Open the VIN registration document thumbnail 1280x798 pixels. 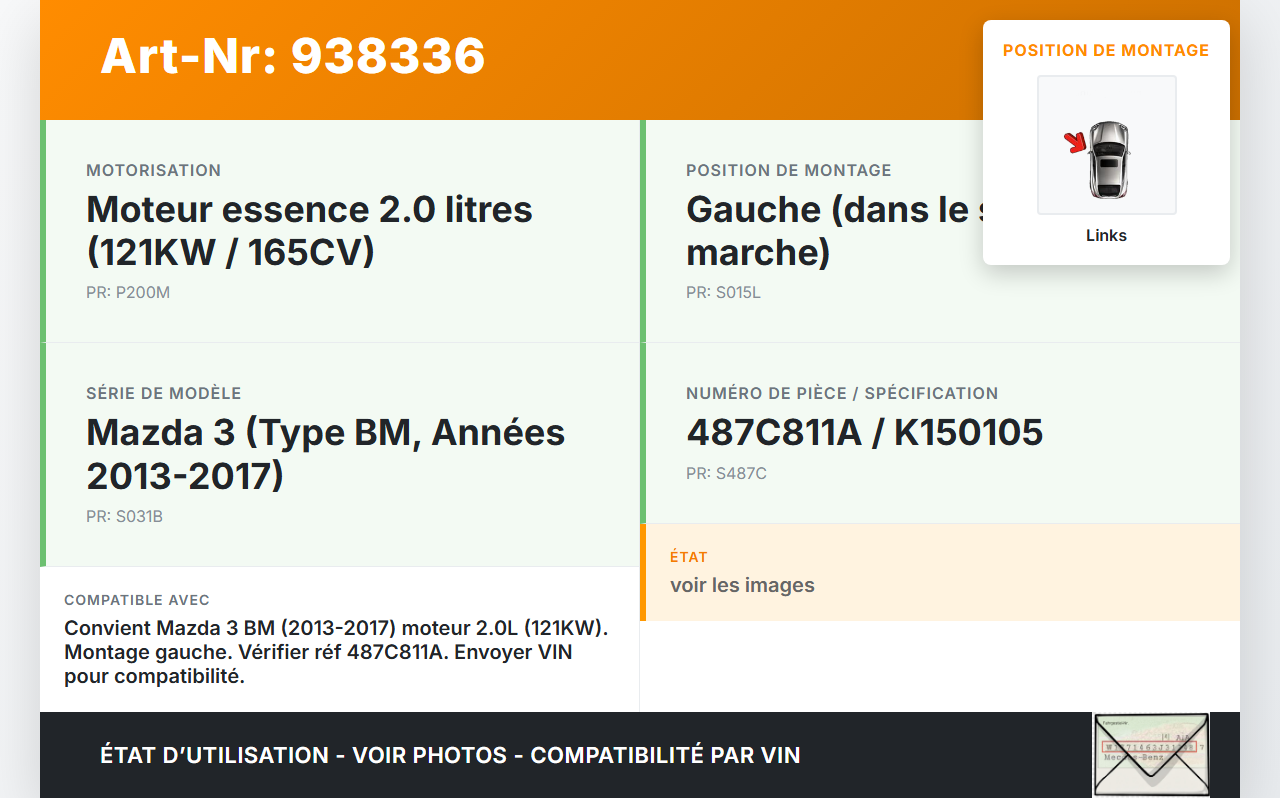tap(1151, 754)
